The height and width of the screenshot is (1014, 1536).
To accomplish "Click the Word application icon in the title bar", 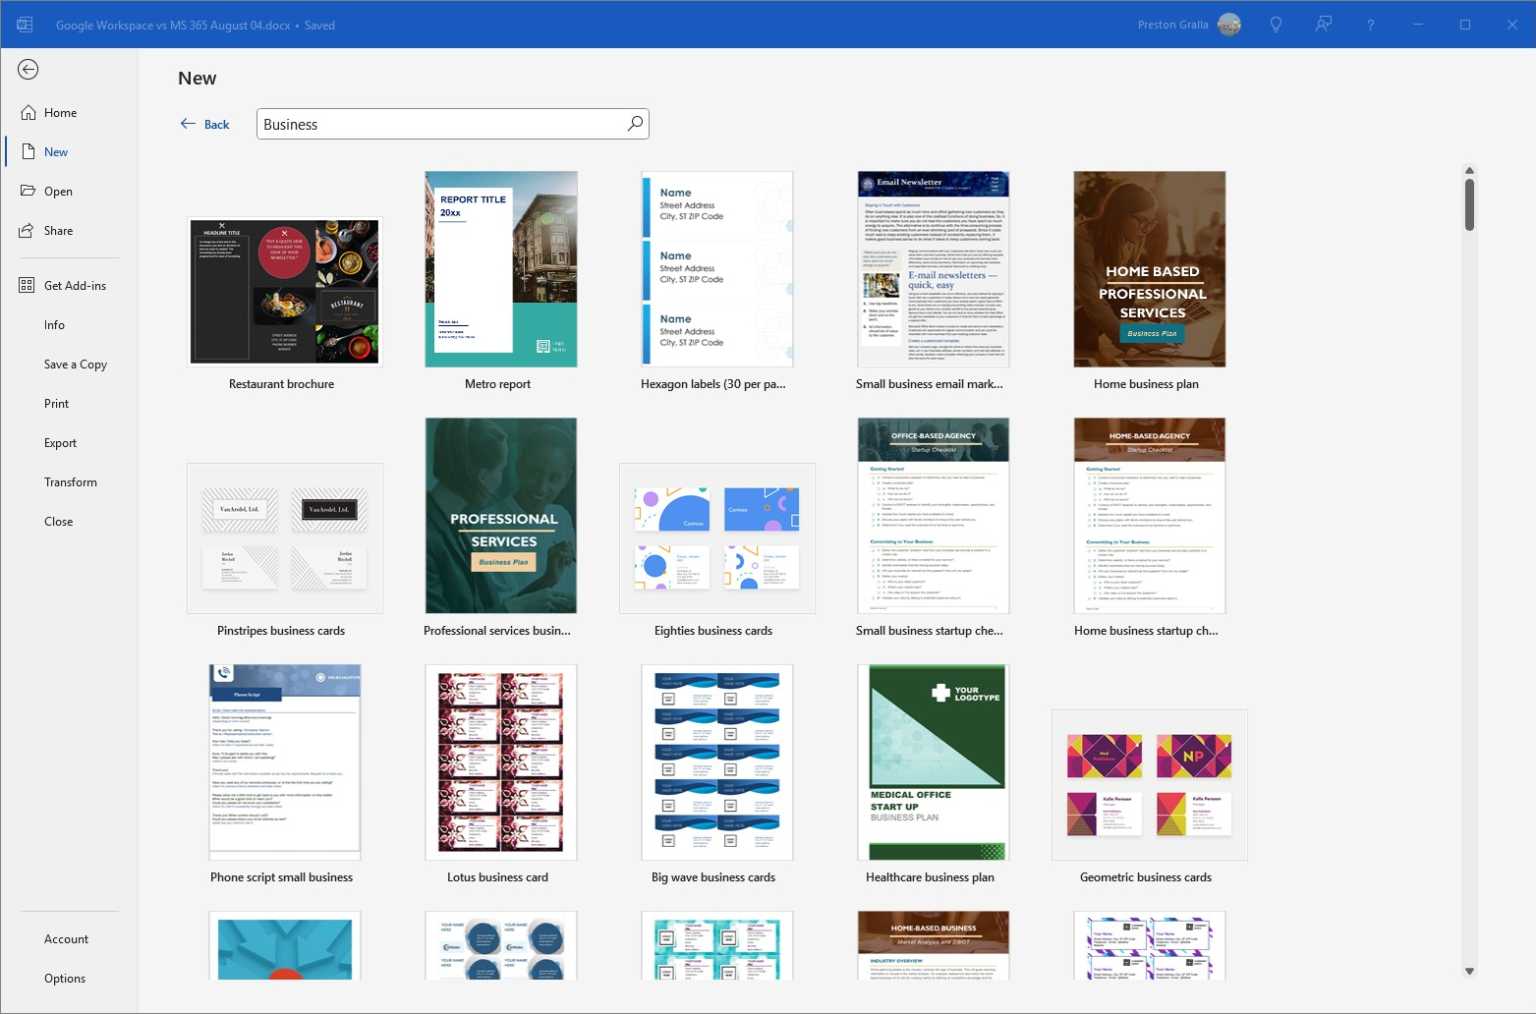I will pos(24,24).
